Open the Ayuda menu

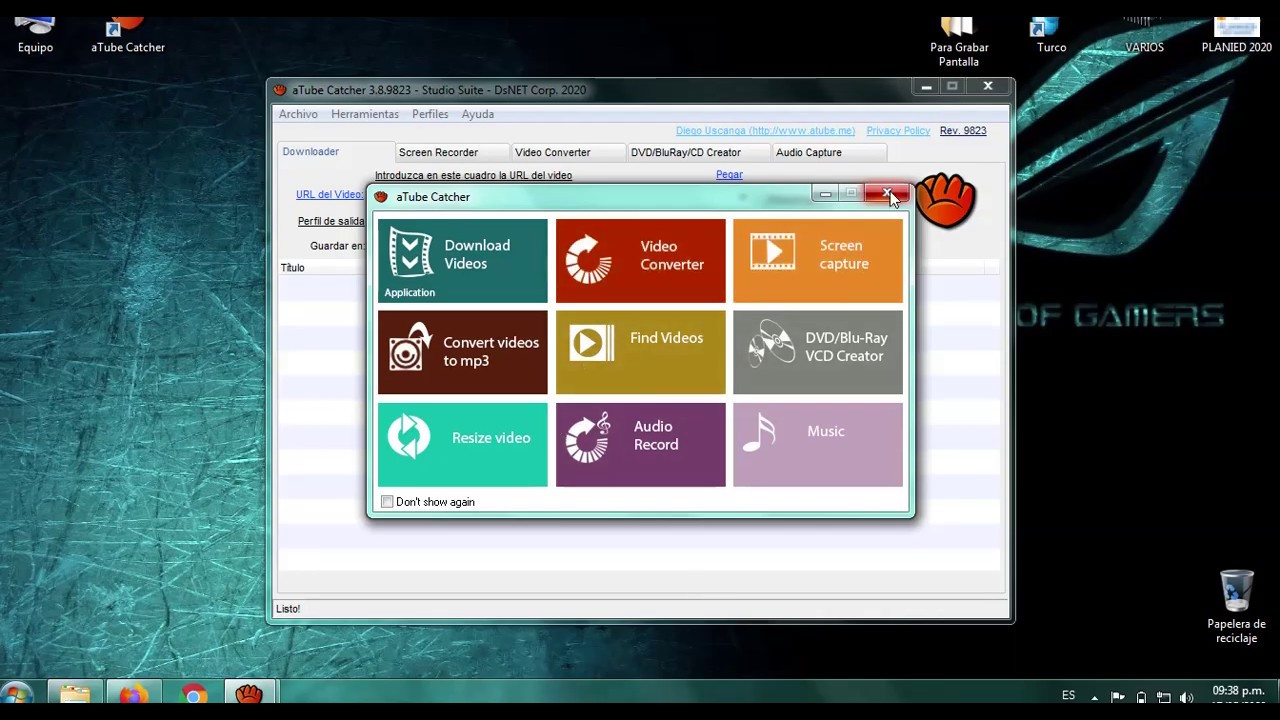[x=478, y=114]
